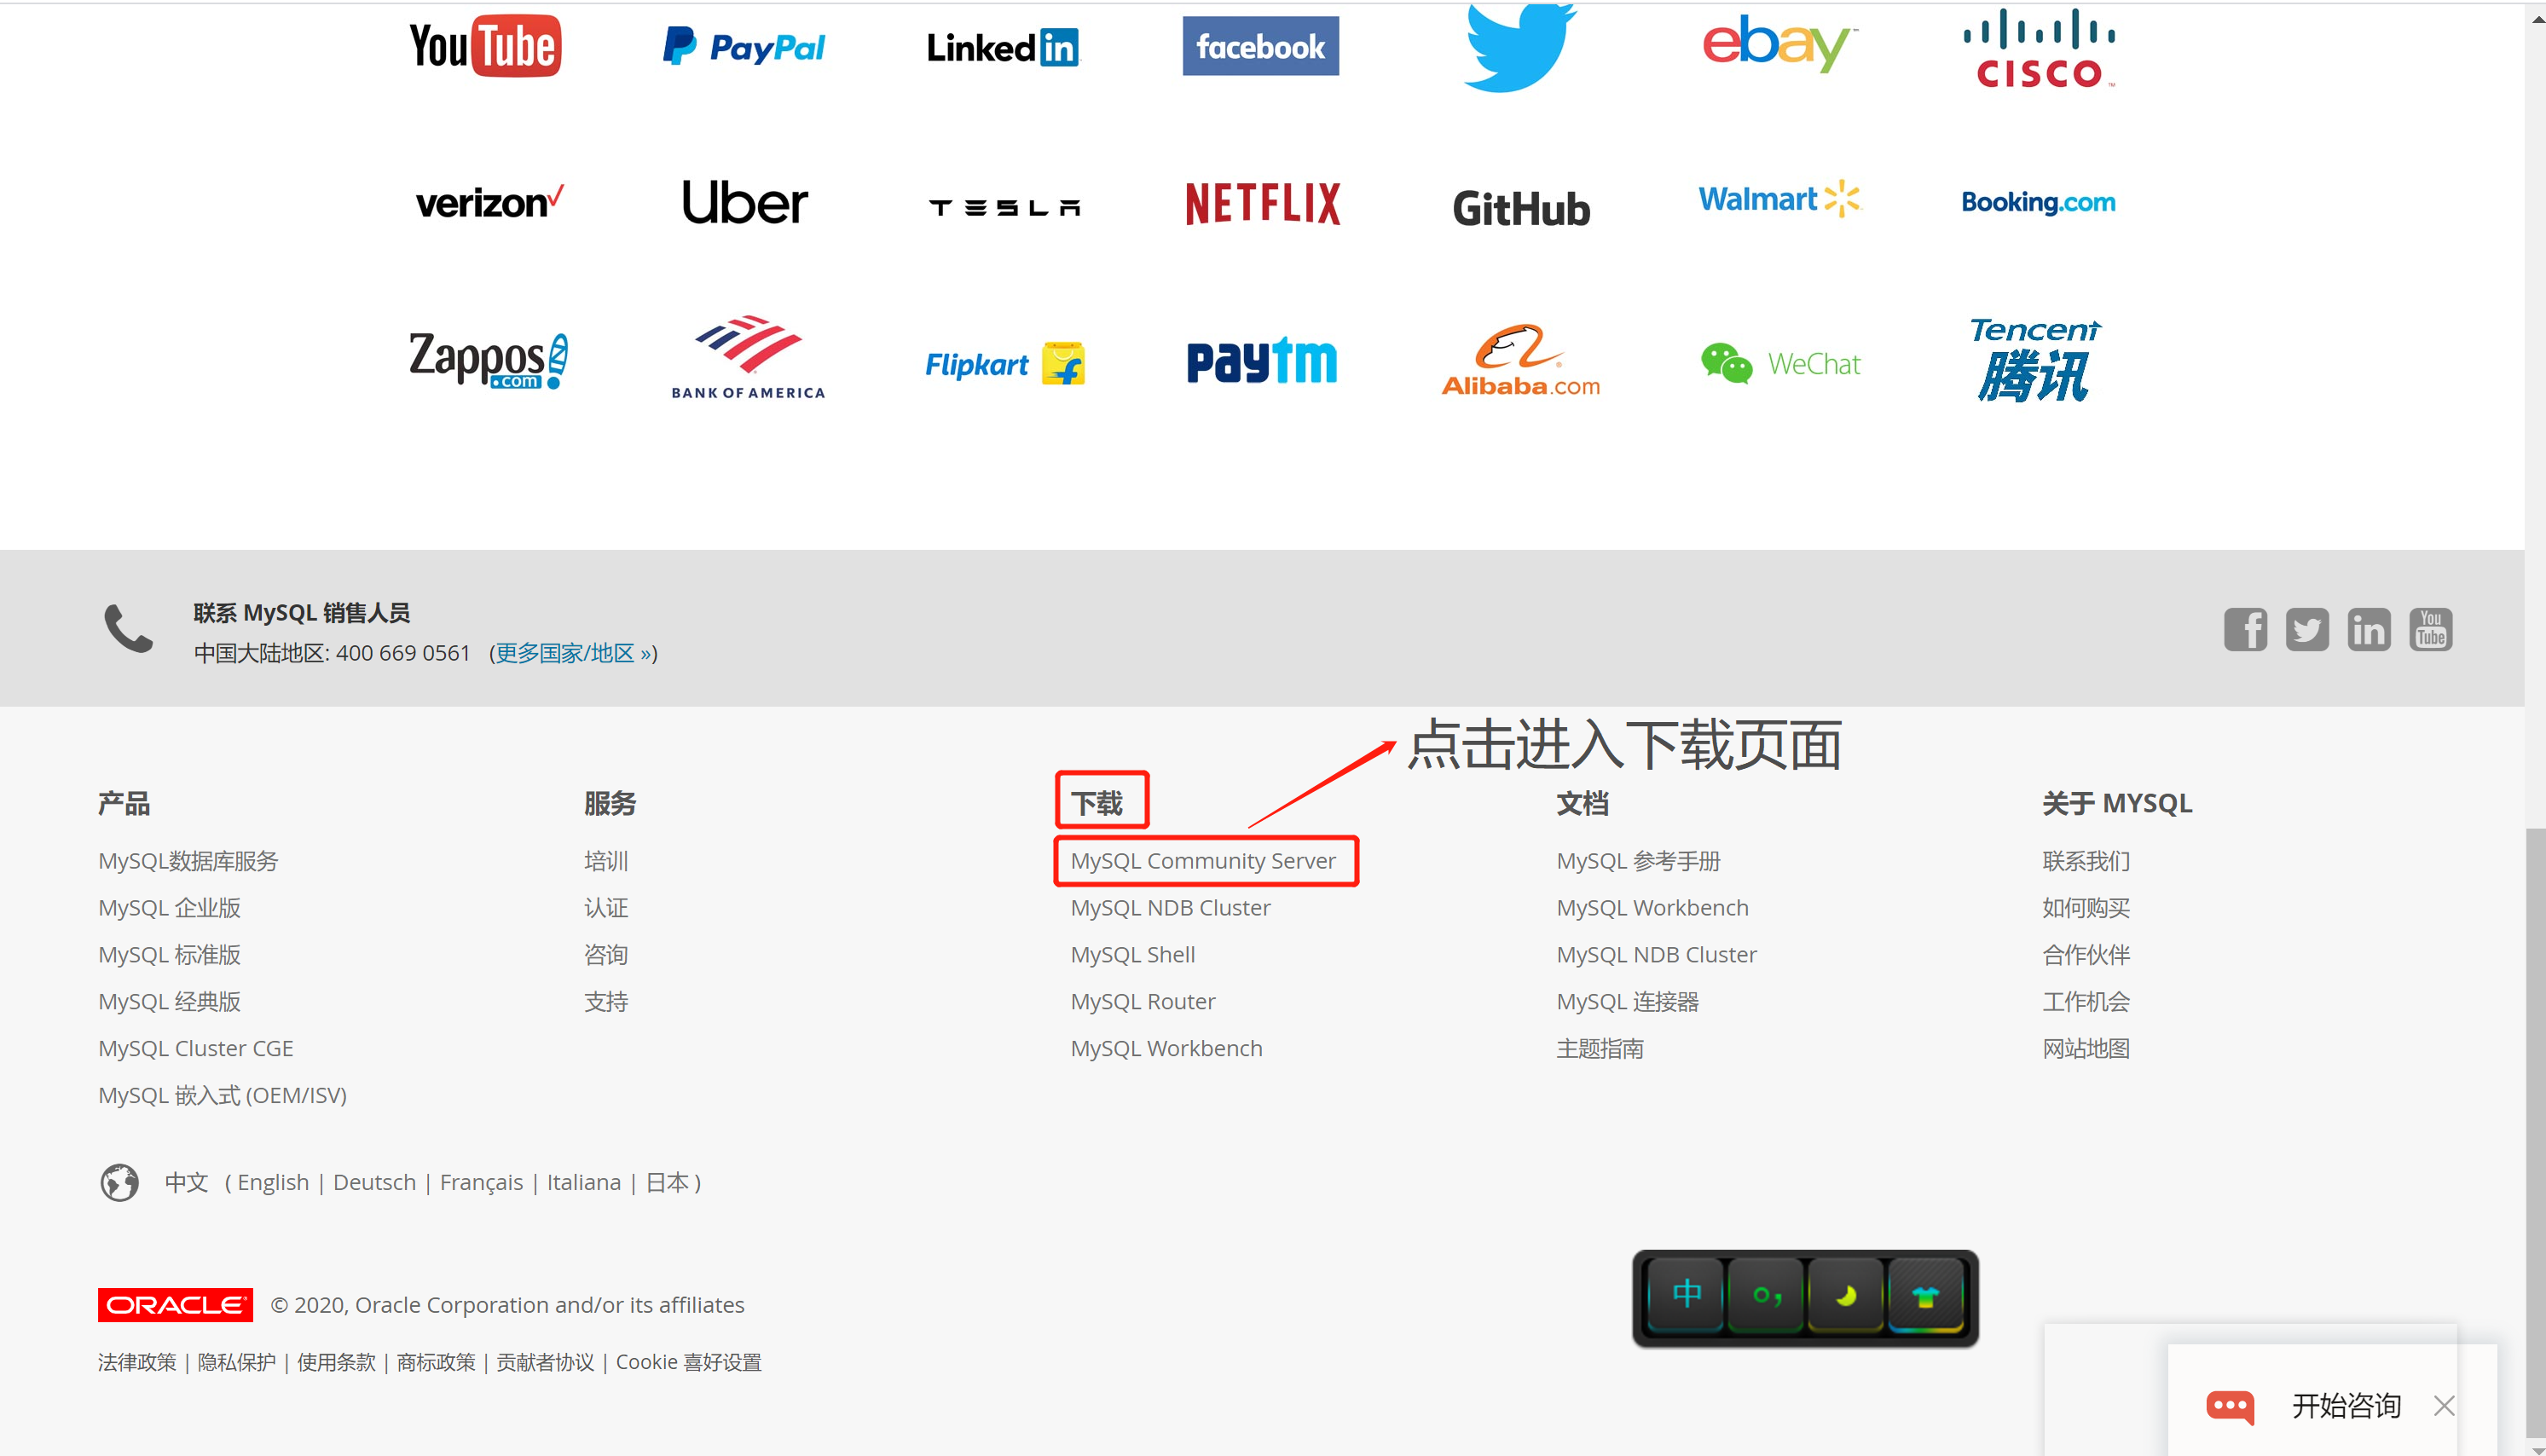Screen dimensions: 2546x1456
Task: Click the globe language icon
Action: tap(119, 1182)
